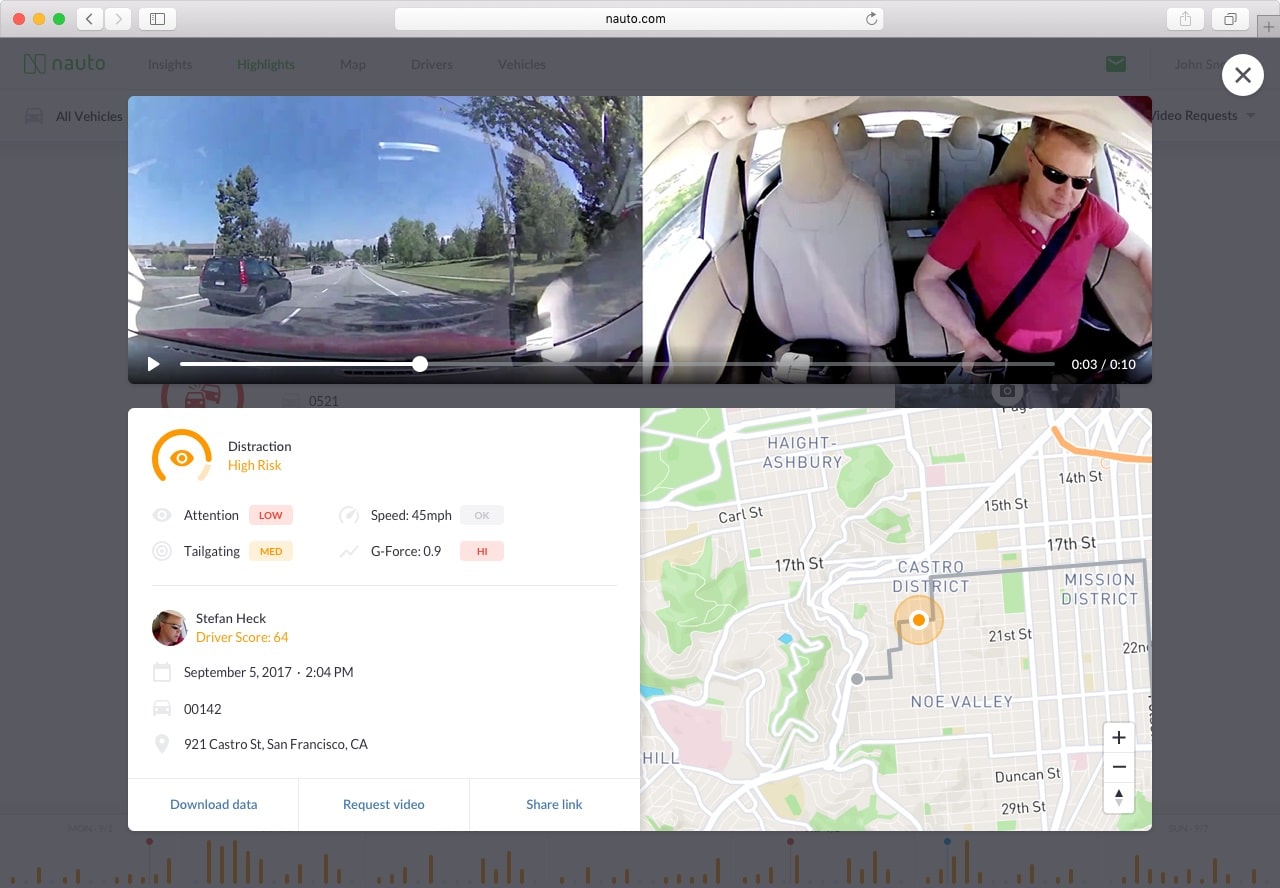Open the Drivers tab
Screen dimensions: 1280x888
pyautogui.click(x=431, y=64)
